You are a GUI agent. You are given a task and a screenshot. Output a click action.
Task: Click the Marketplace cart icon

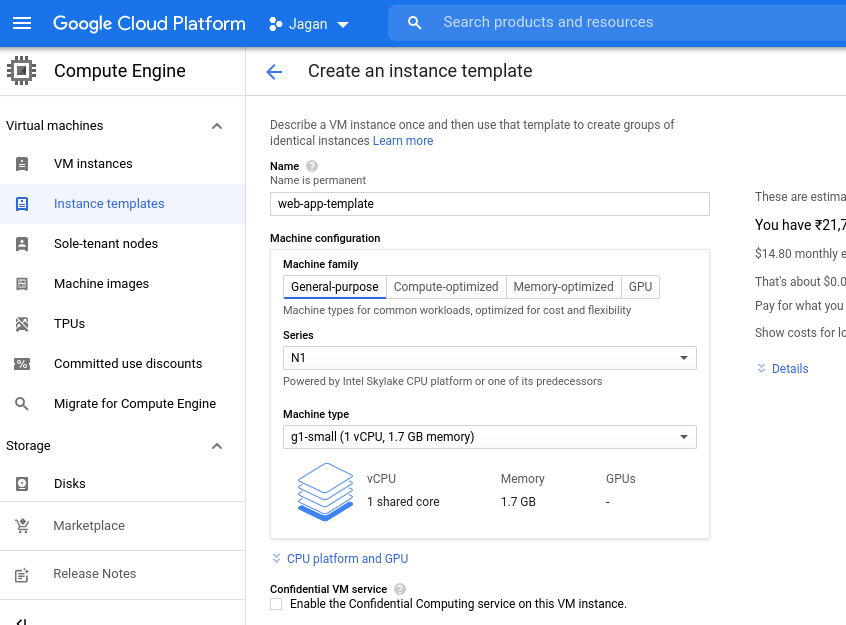point(22,526)
